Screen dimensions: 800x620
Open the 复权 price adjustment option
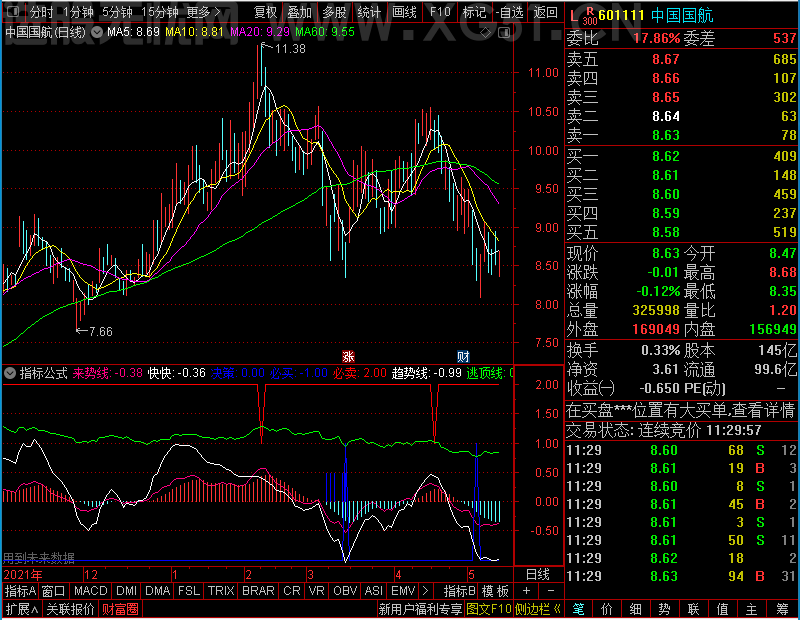[265, 12]
